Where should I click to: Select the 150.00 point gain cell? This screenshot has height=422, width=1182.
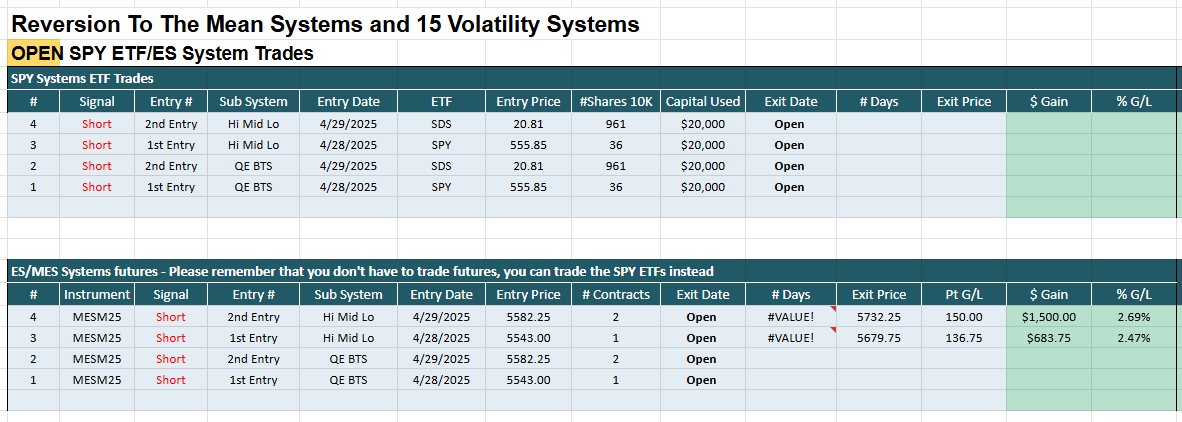click(x=962, y=317)
